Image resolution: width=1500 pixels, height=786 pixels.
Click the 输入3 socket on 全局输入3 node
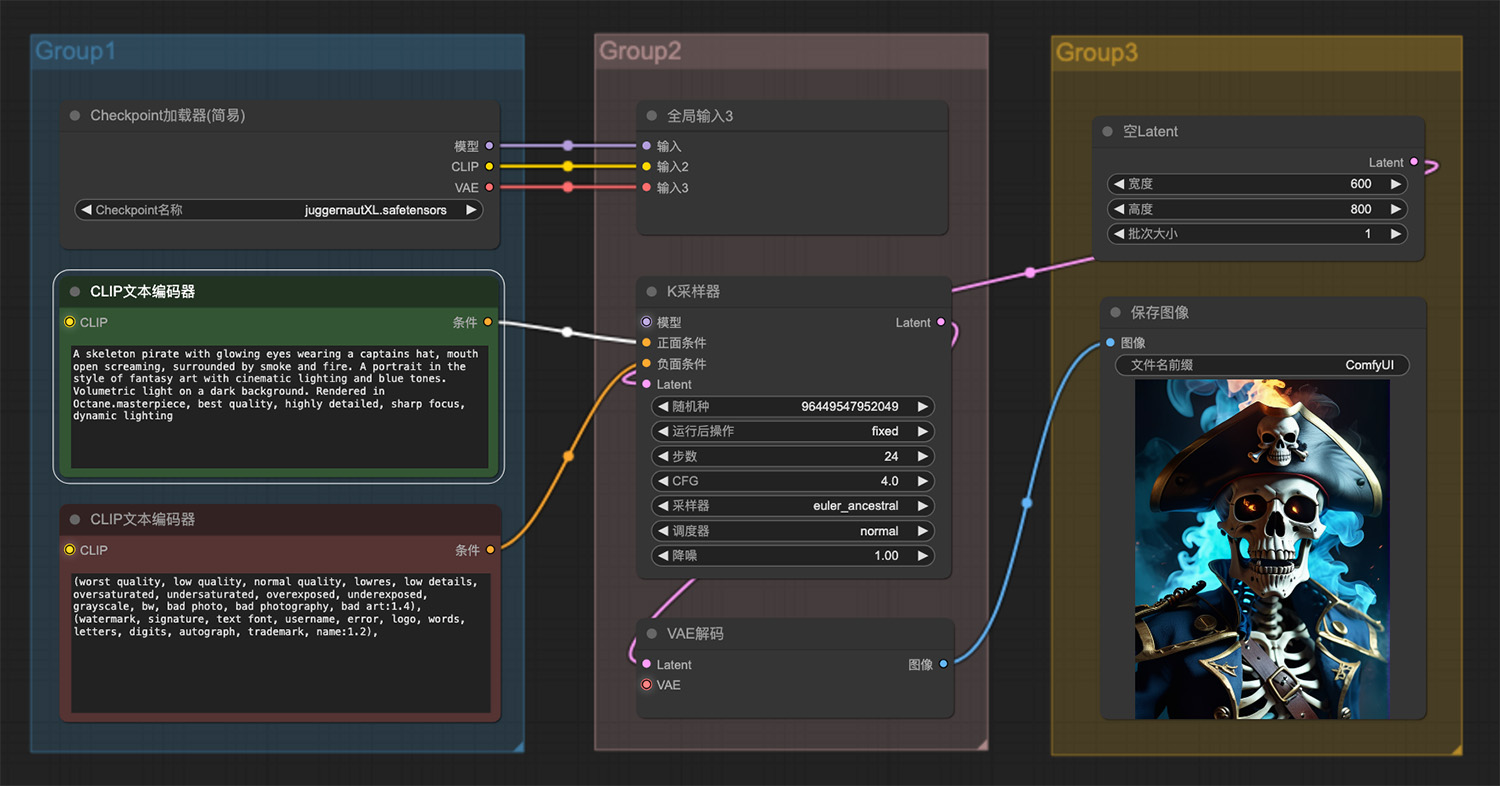(x=647, y=187)
